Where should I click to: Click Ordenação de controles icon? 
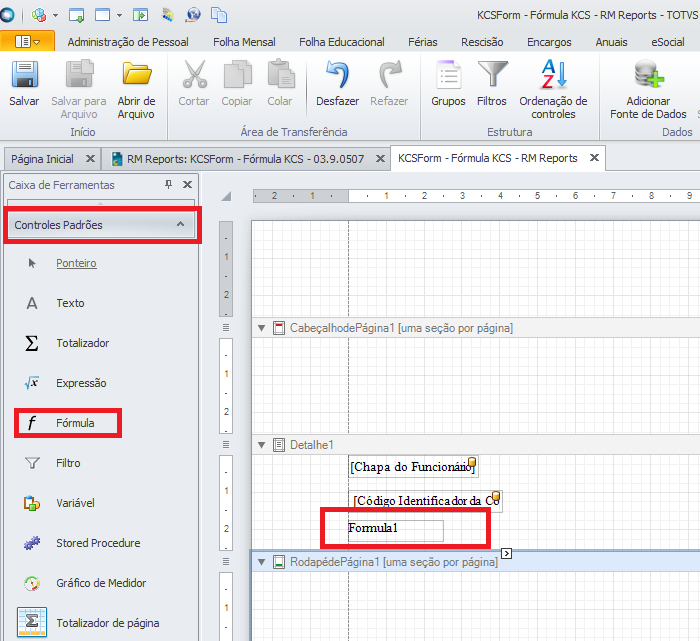coord(554,74)
